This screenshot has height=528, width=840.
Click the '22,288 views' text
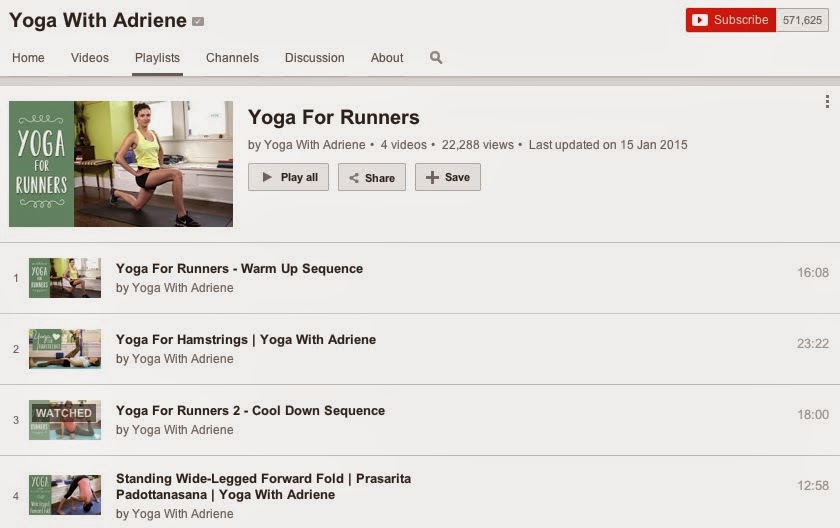pos(477,145)
